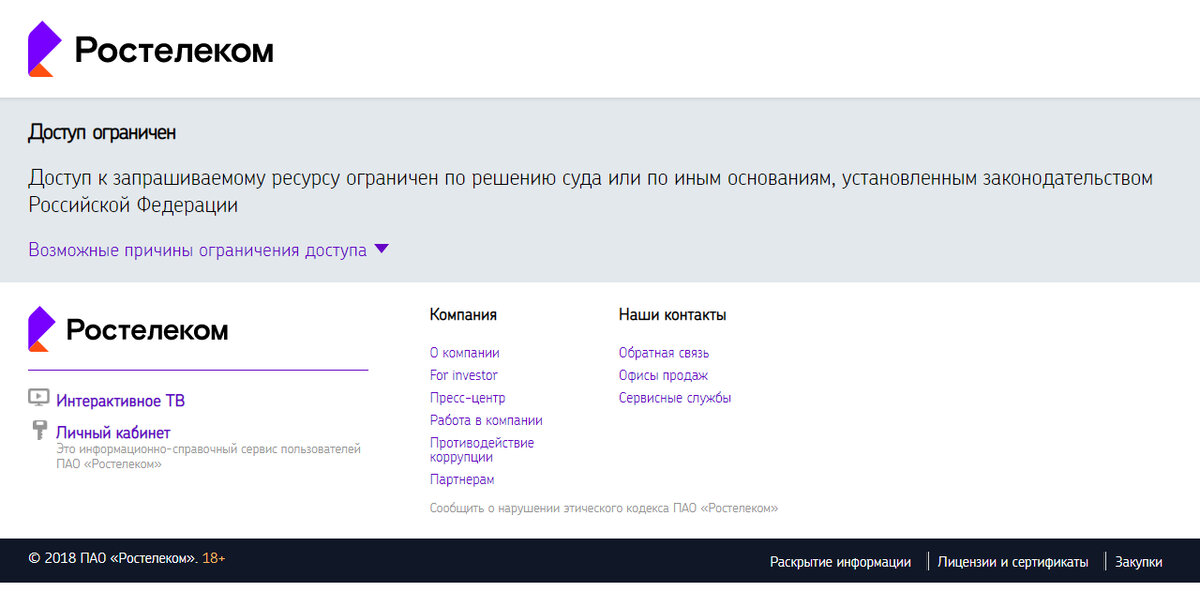Click the Это информационно-справочный сервис description text
Viewport: 1200px width, 592px height.
pyautogui.click(x=208, y=457)
